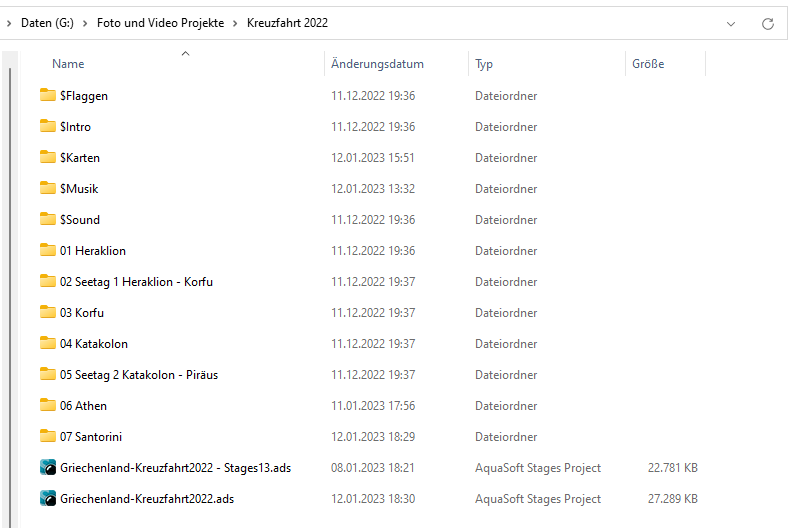Screen dimensions: 795x528
Task: Go to Daten (G:) in breadcrumb
Action: pos(50,23)
